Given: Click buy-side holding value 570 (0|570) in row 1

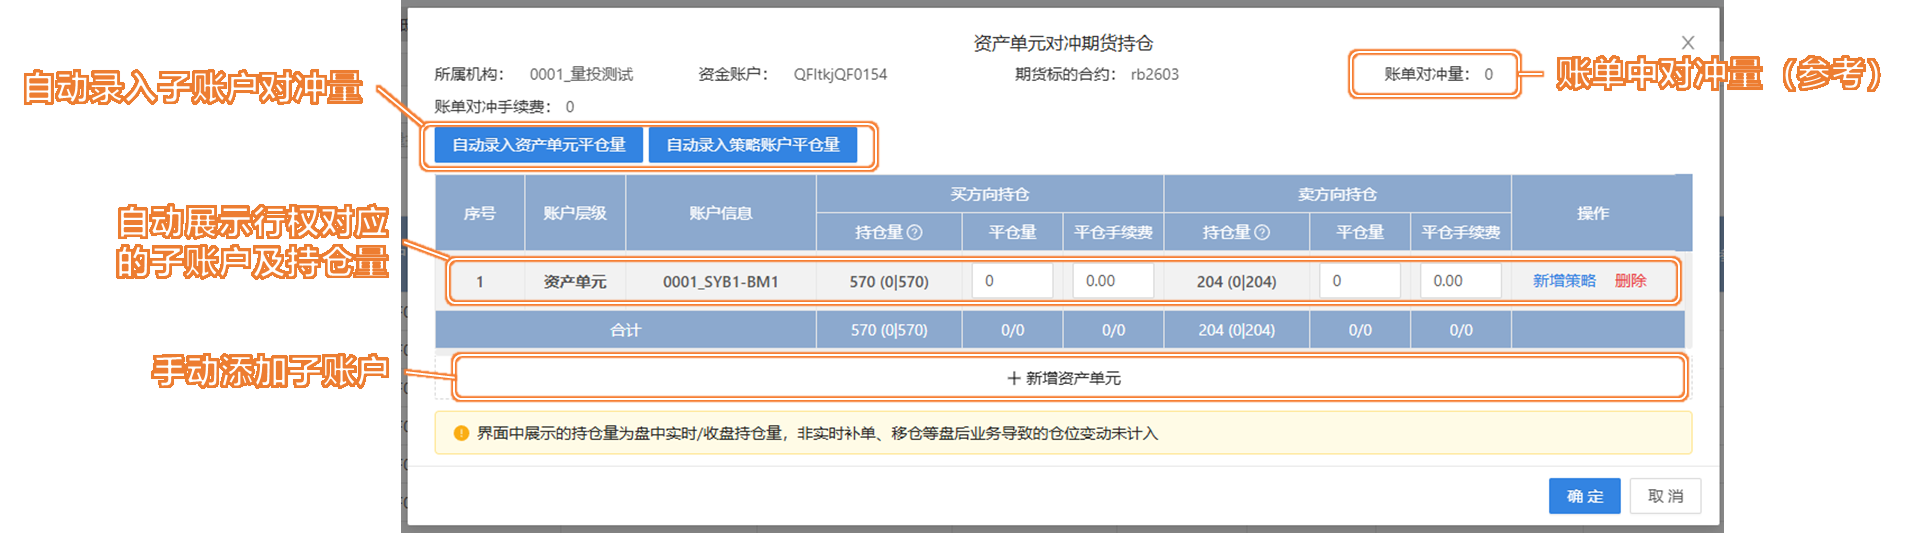Looking at the screenshot, I should click(889, 282).
